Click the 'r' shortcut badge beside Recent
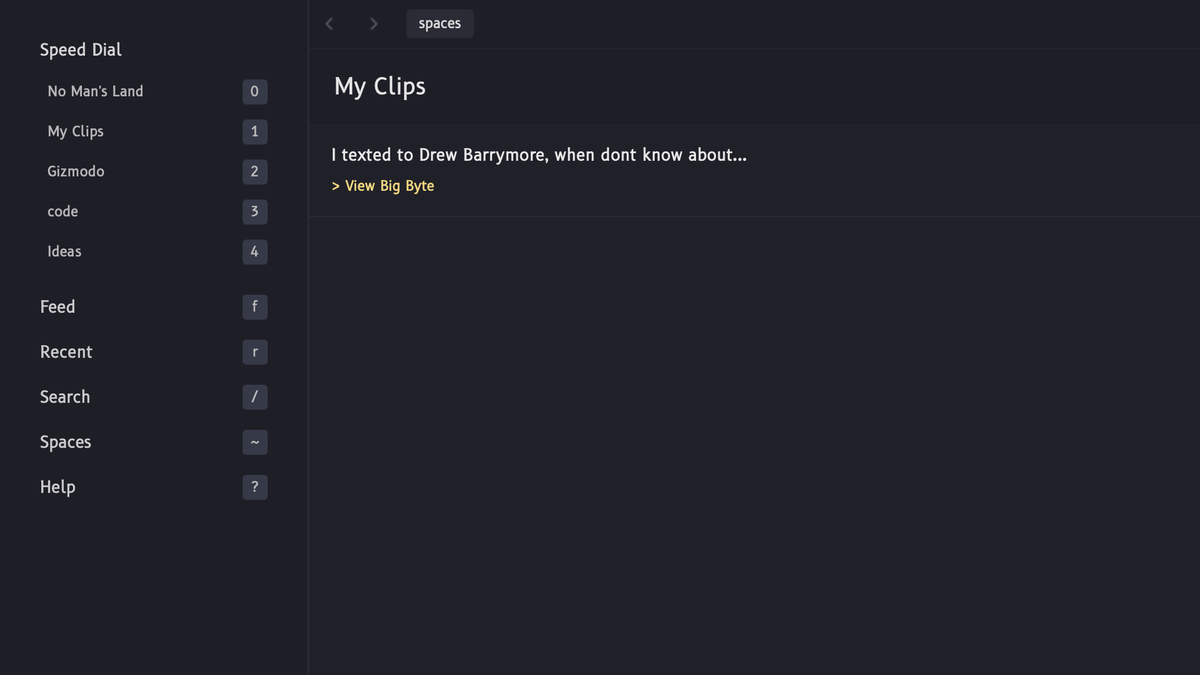The image size is (1200, 675). tap(254, 352)
